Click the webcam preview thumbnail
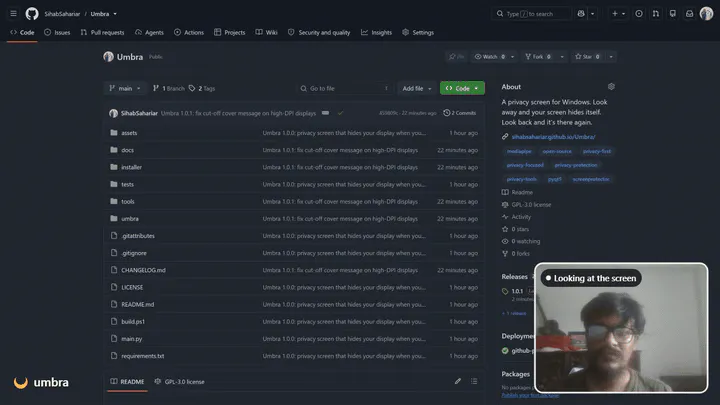720x405 pixels. (x=621, y=328)
